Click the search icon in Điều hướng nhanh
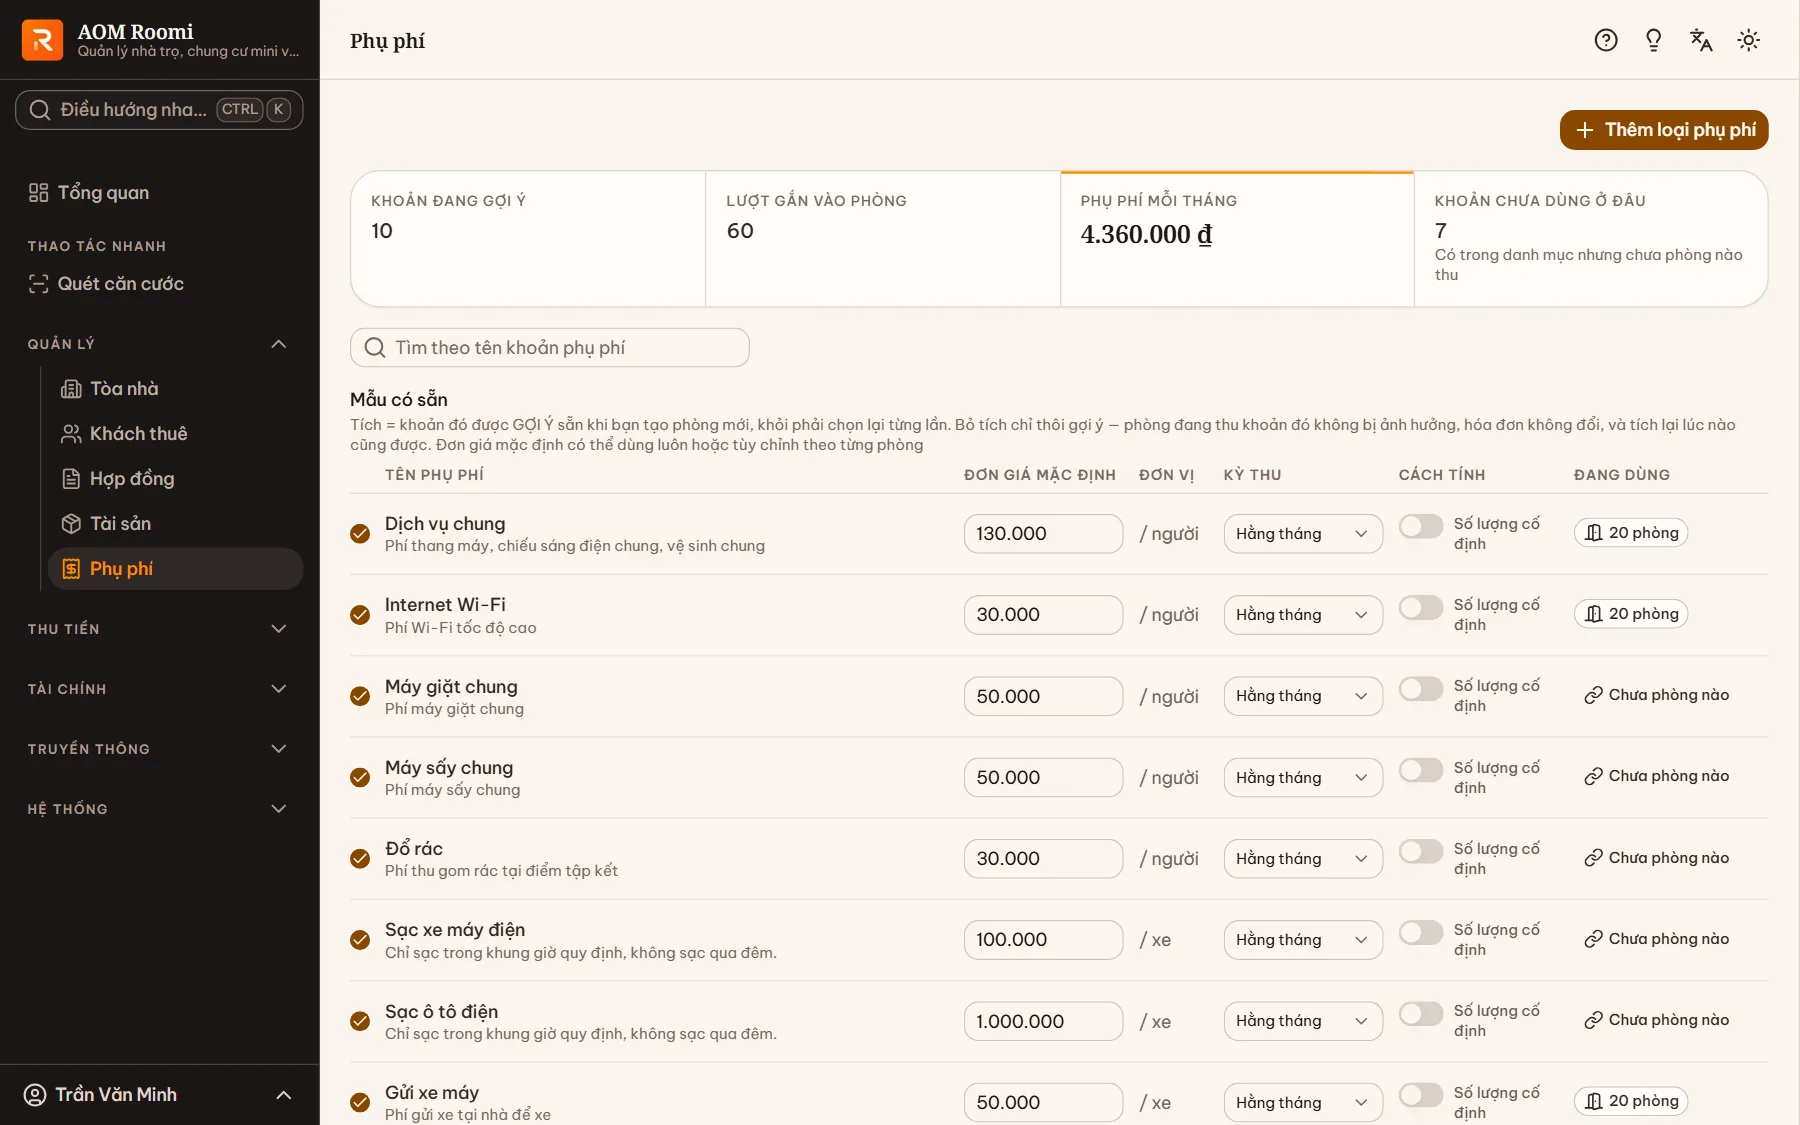Screen dimensions: 1800x1125 pyautogui.click(x=39, y=110)
